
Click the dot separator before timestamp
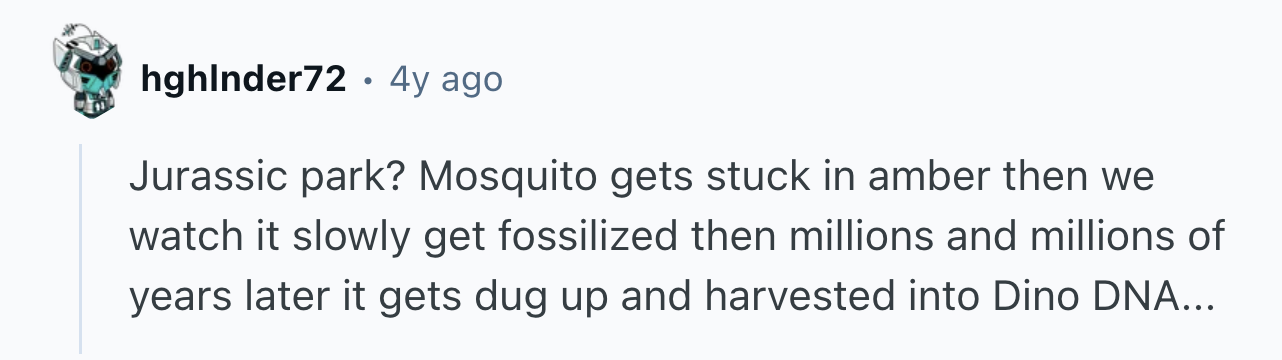click(x=369, y=80)
